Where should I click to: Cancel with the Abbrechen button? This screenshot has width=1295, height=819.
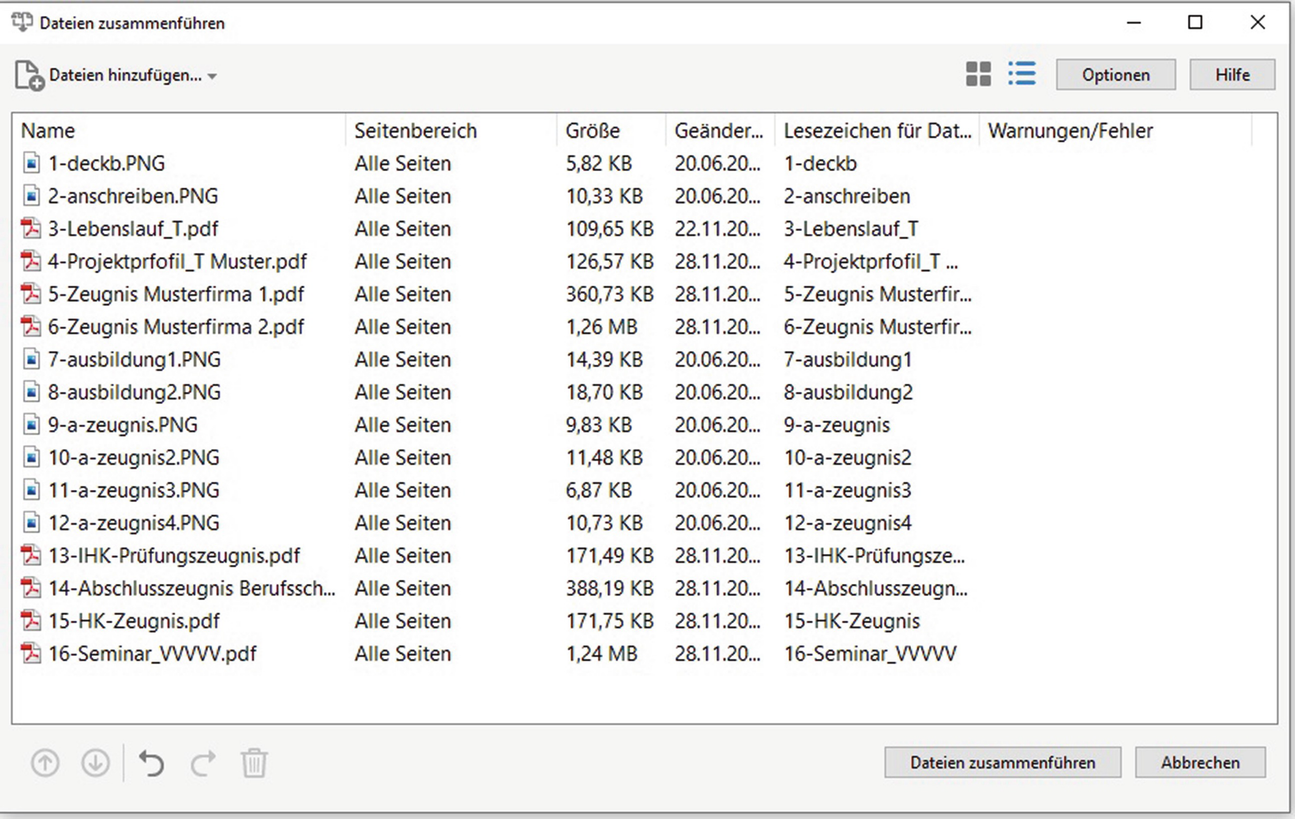(x=1200, y=763)
